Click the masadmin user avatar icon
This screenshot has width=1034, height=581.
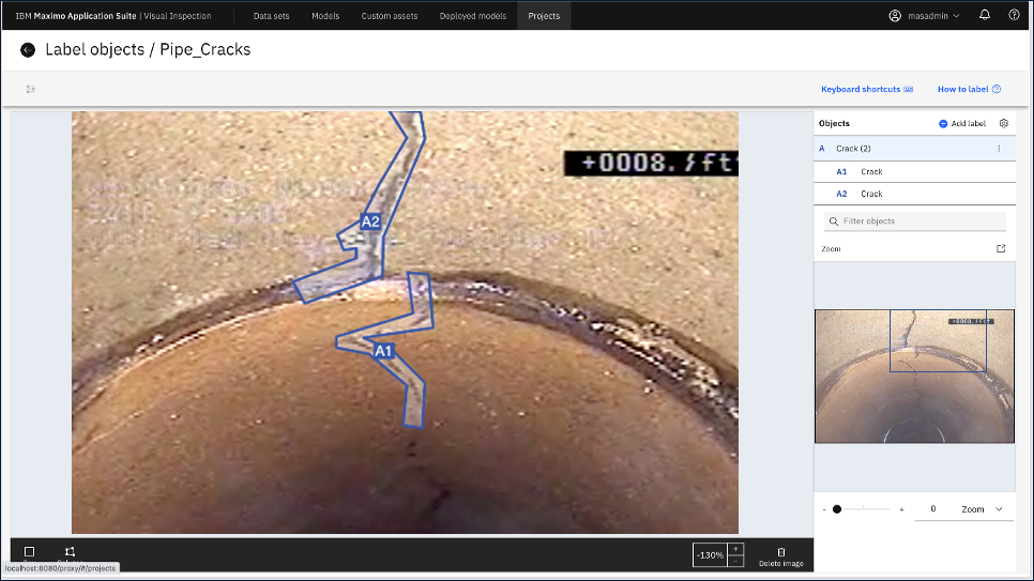[895, 16]
